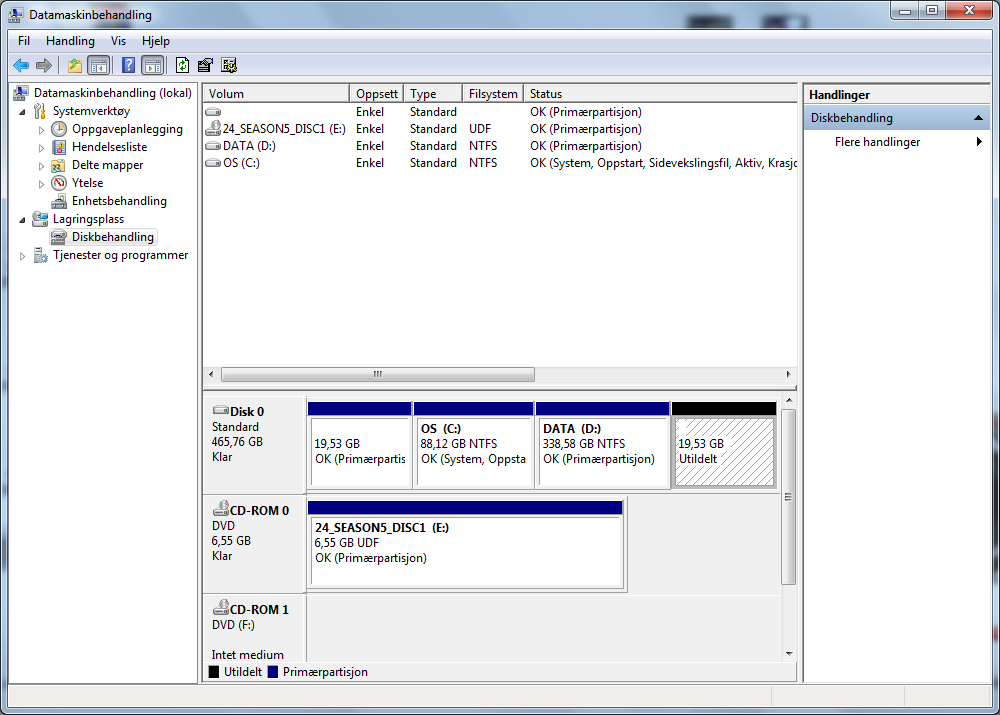This screenshot has height=715, width=1000.
Task: Toggle the show/hide console tree icon
Action: [98, 65]
